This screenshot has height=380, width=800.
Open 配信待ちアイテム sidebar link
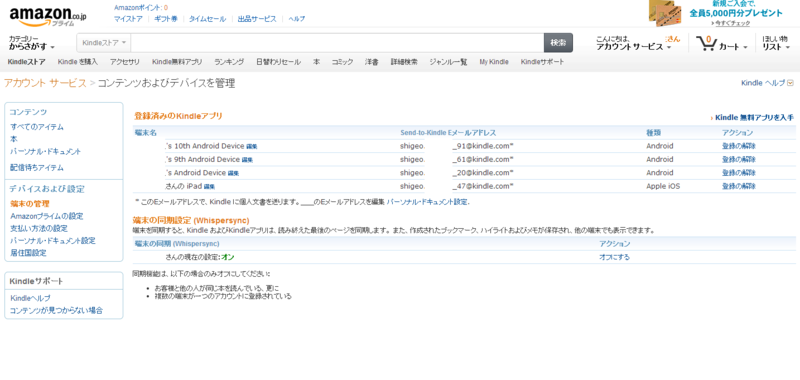(37, 167)
